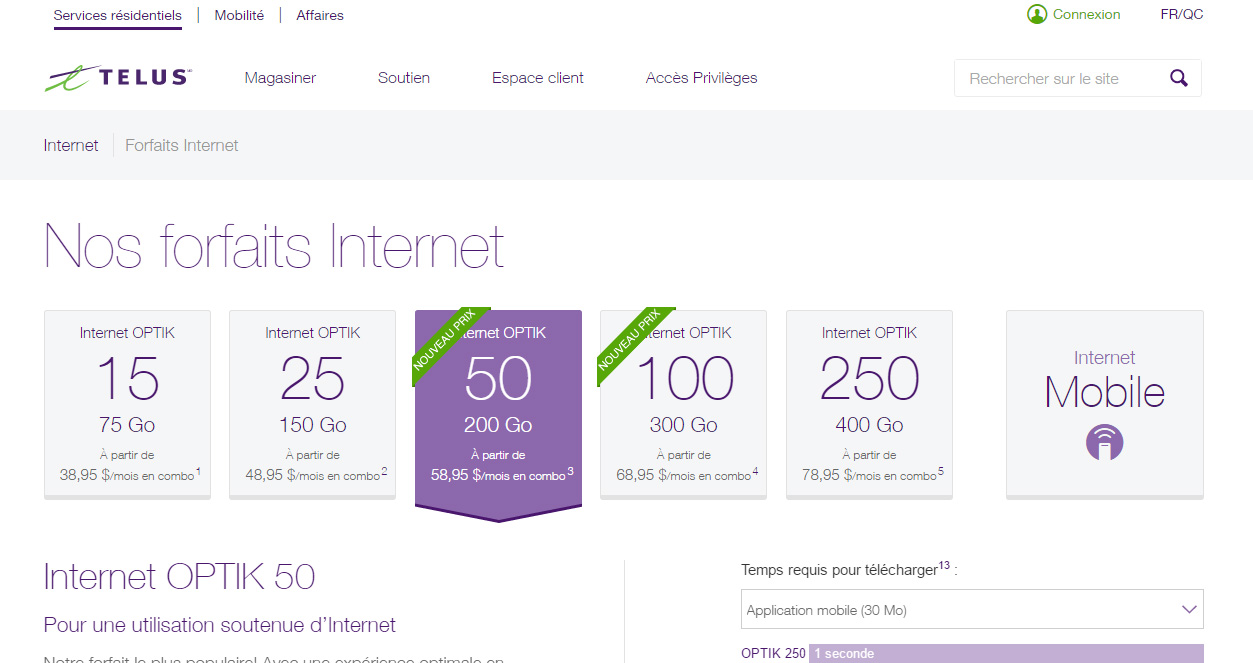1253x663 pixels.
Task: Open the Espace client menu
Action: tap(538, 78)
